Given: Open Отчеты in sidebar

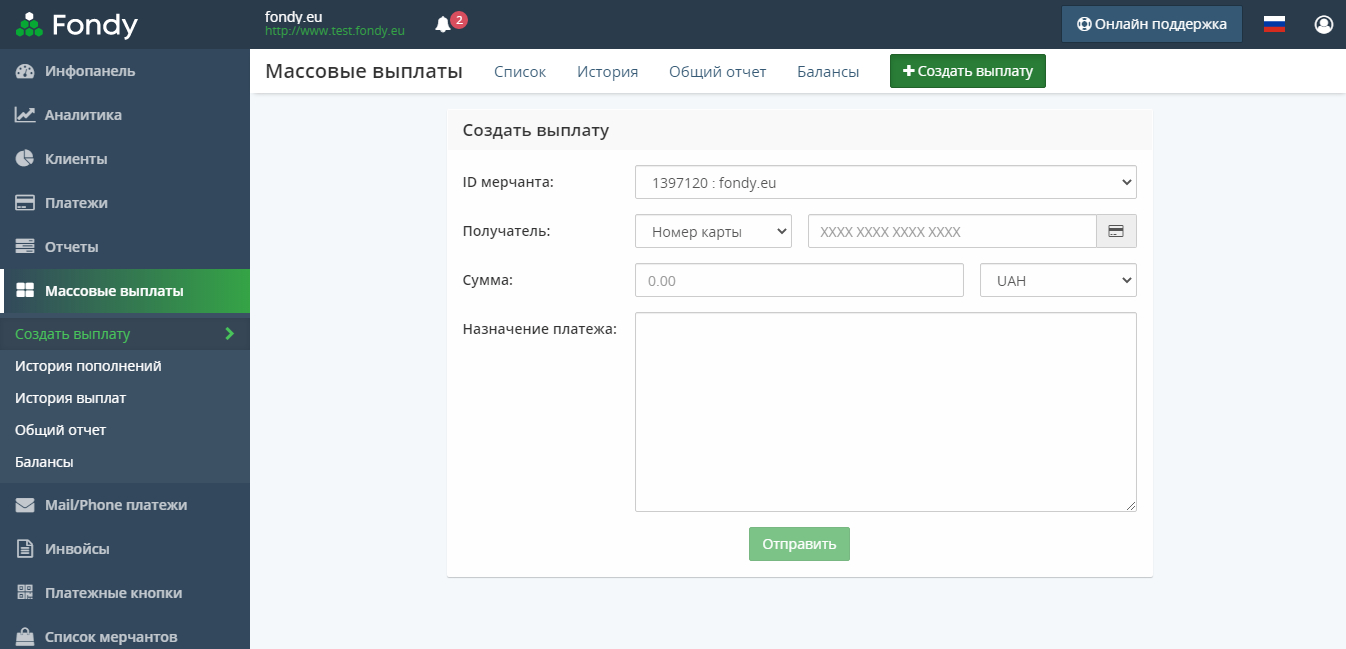Looking at the screenshot, I should 125,247.
